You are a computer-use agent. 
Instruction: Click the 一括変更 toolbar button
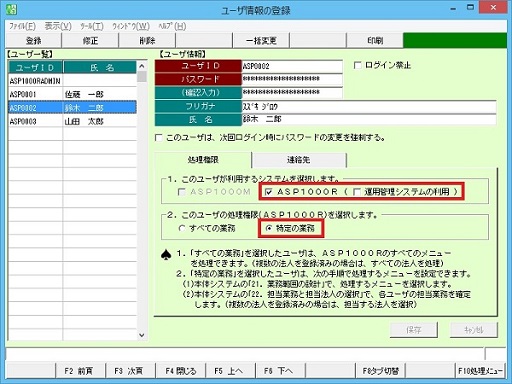click(x=261, y=41)
